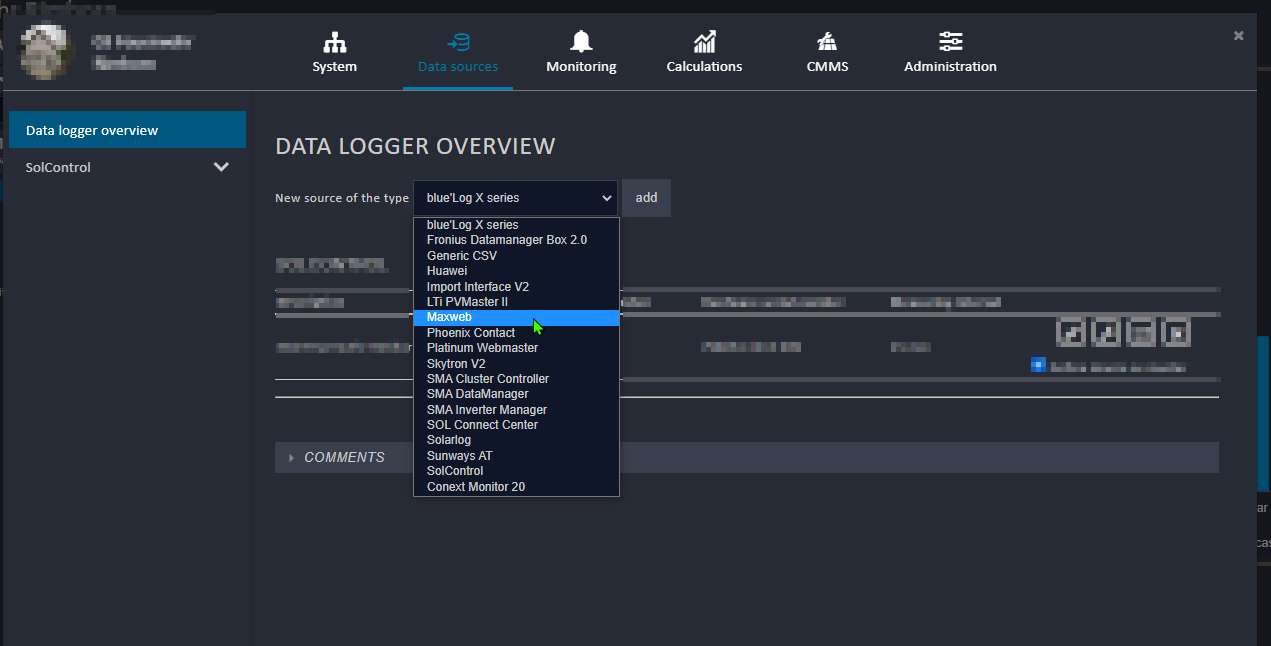This screenshot has width=1271, height=646.
Task: Go to the Calculations tab
Action: point(704,53)
